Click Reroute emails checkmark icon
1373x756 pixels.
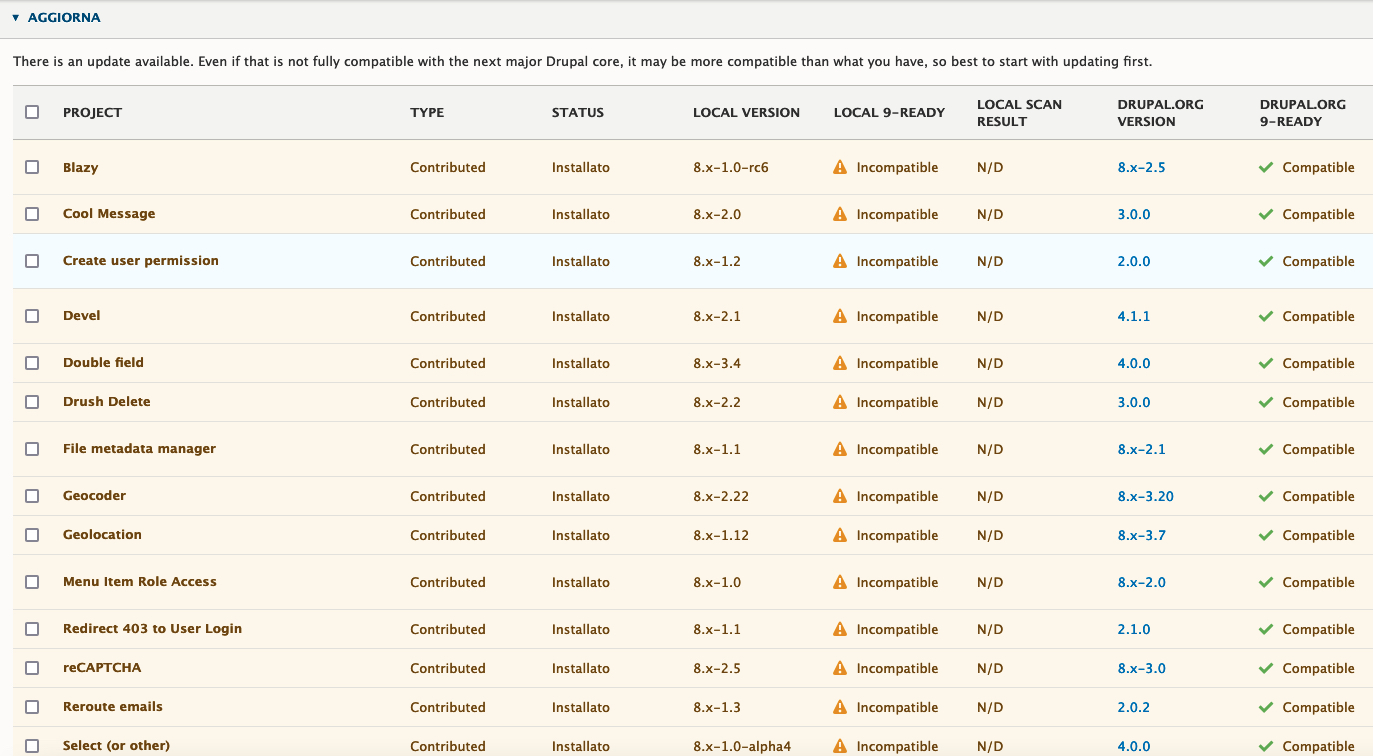(x=1266, y=707)
